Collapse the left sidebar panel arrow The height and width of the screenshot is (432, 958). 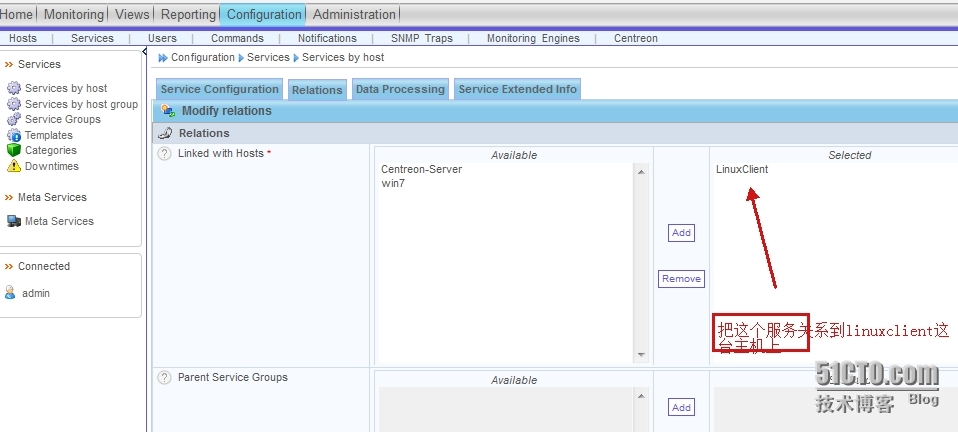pyautogui.click(x=145, y=52)
